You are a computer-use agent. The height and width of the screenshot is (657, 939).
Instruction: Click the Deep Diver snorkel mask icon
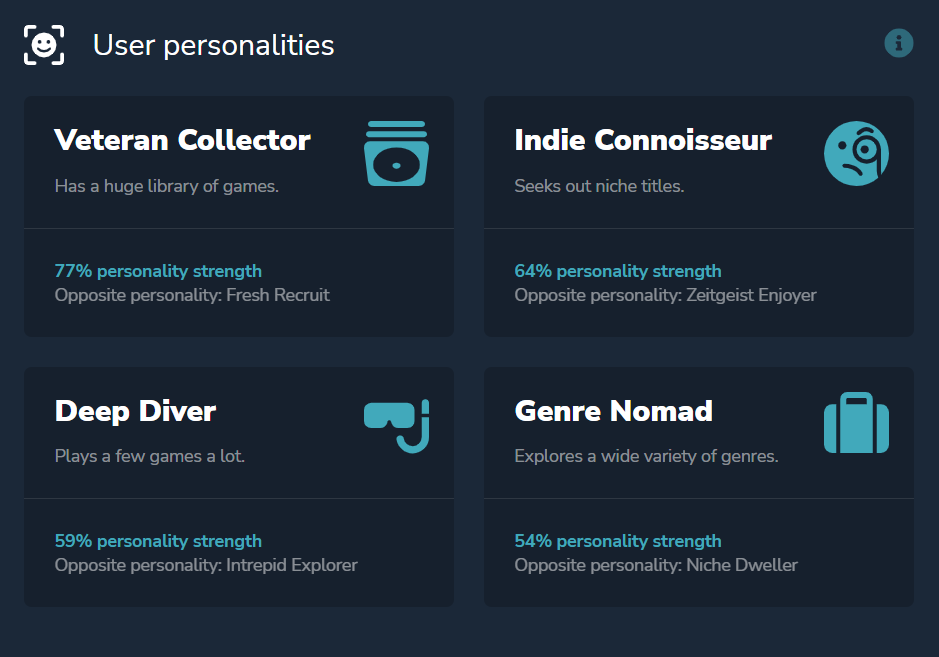click(396, 425)
